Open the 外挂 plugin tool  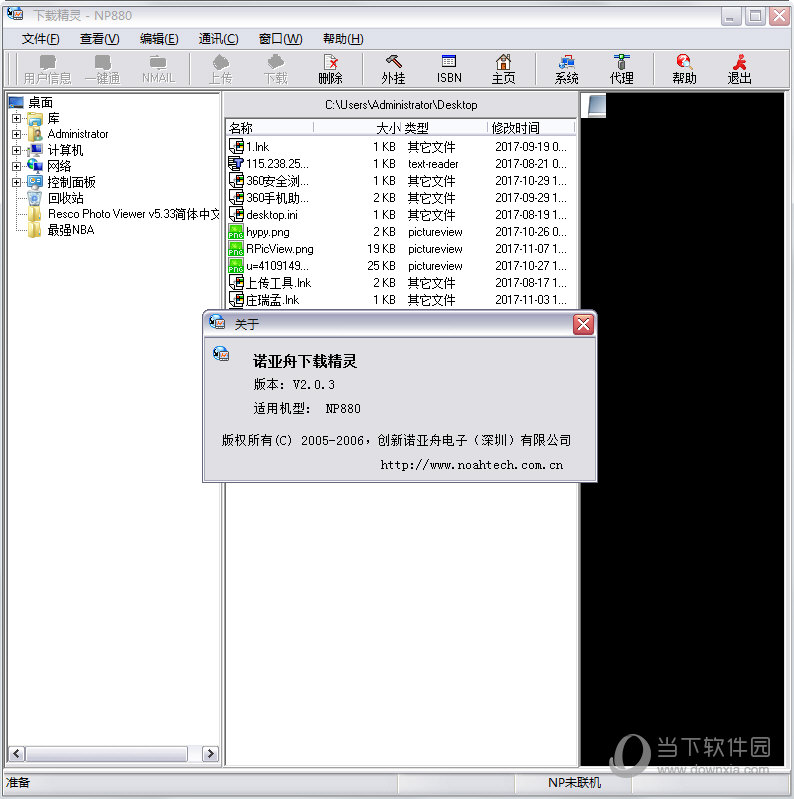(x=393, y=69)
